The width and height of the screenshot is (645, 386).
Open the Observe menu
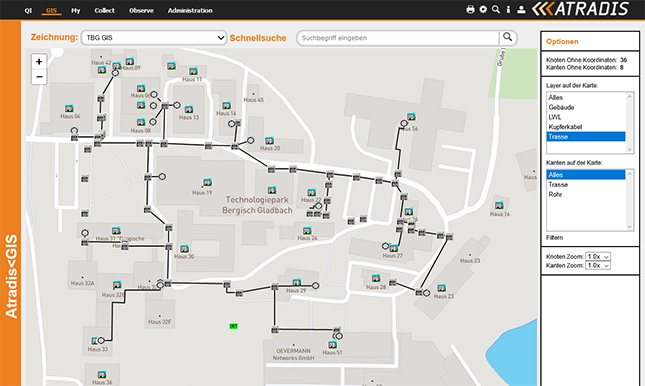[x=141, y=10]
